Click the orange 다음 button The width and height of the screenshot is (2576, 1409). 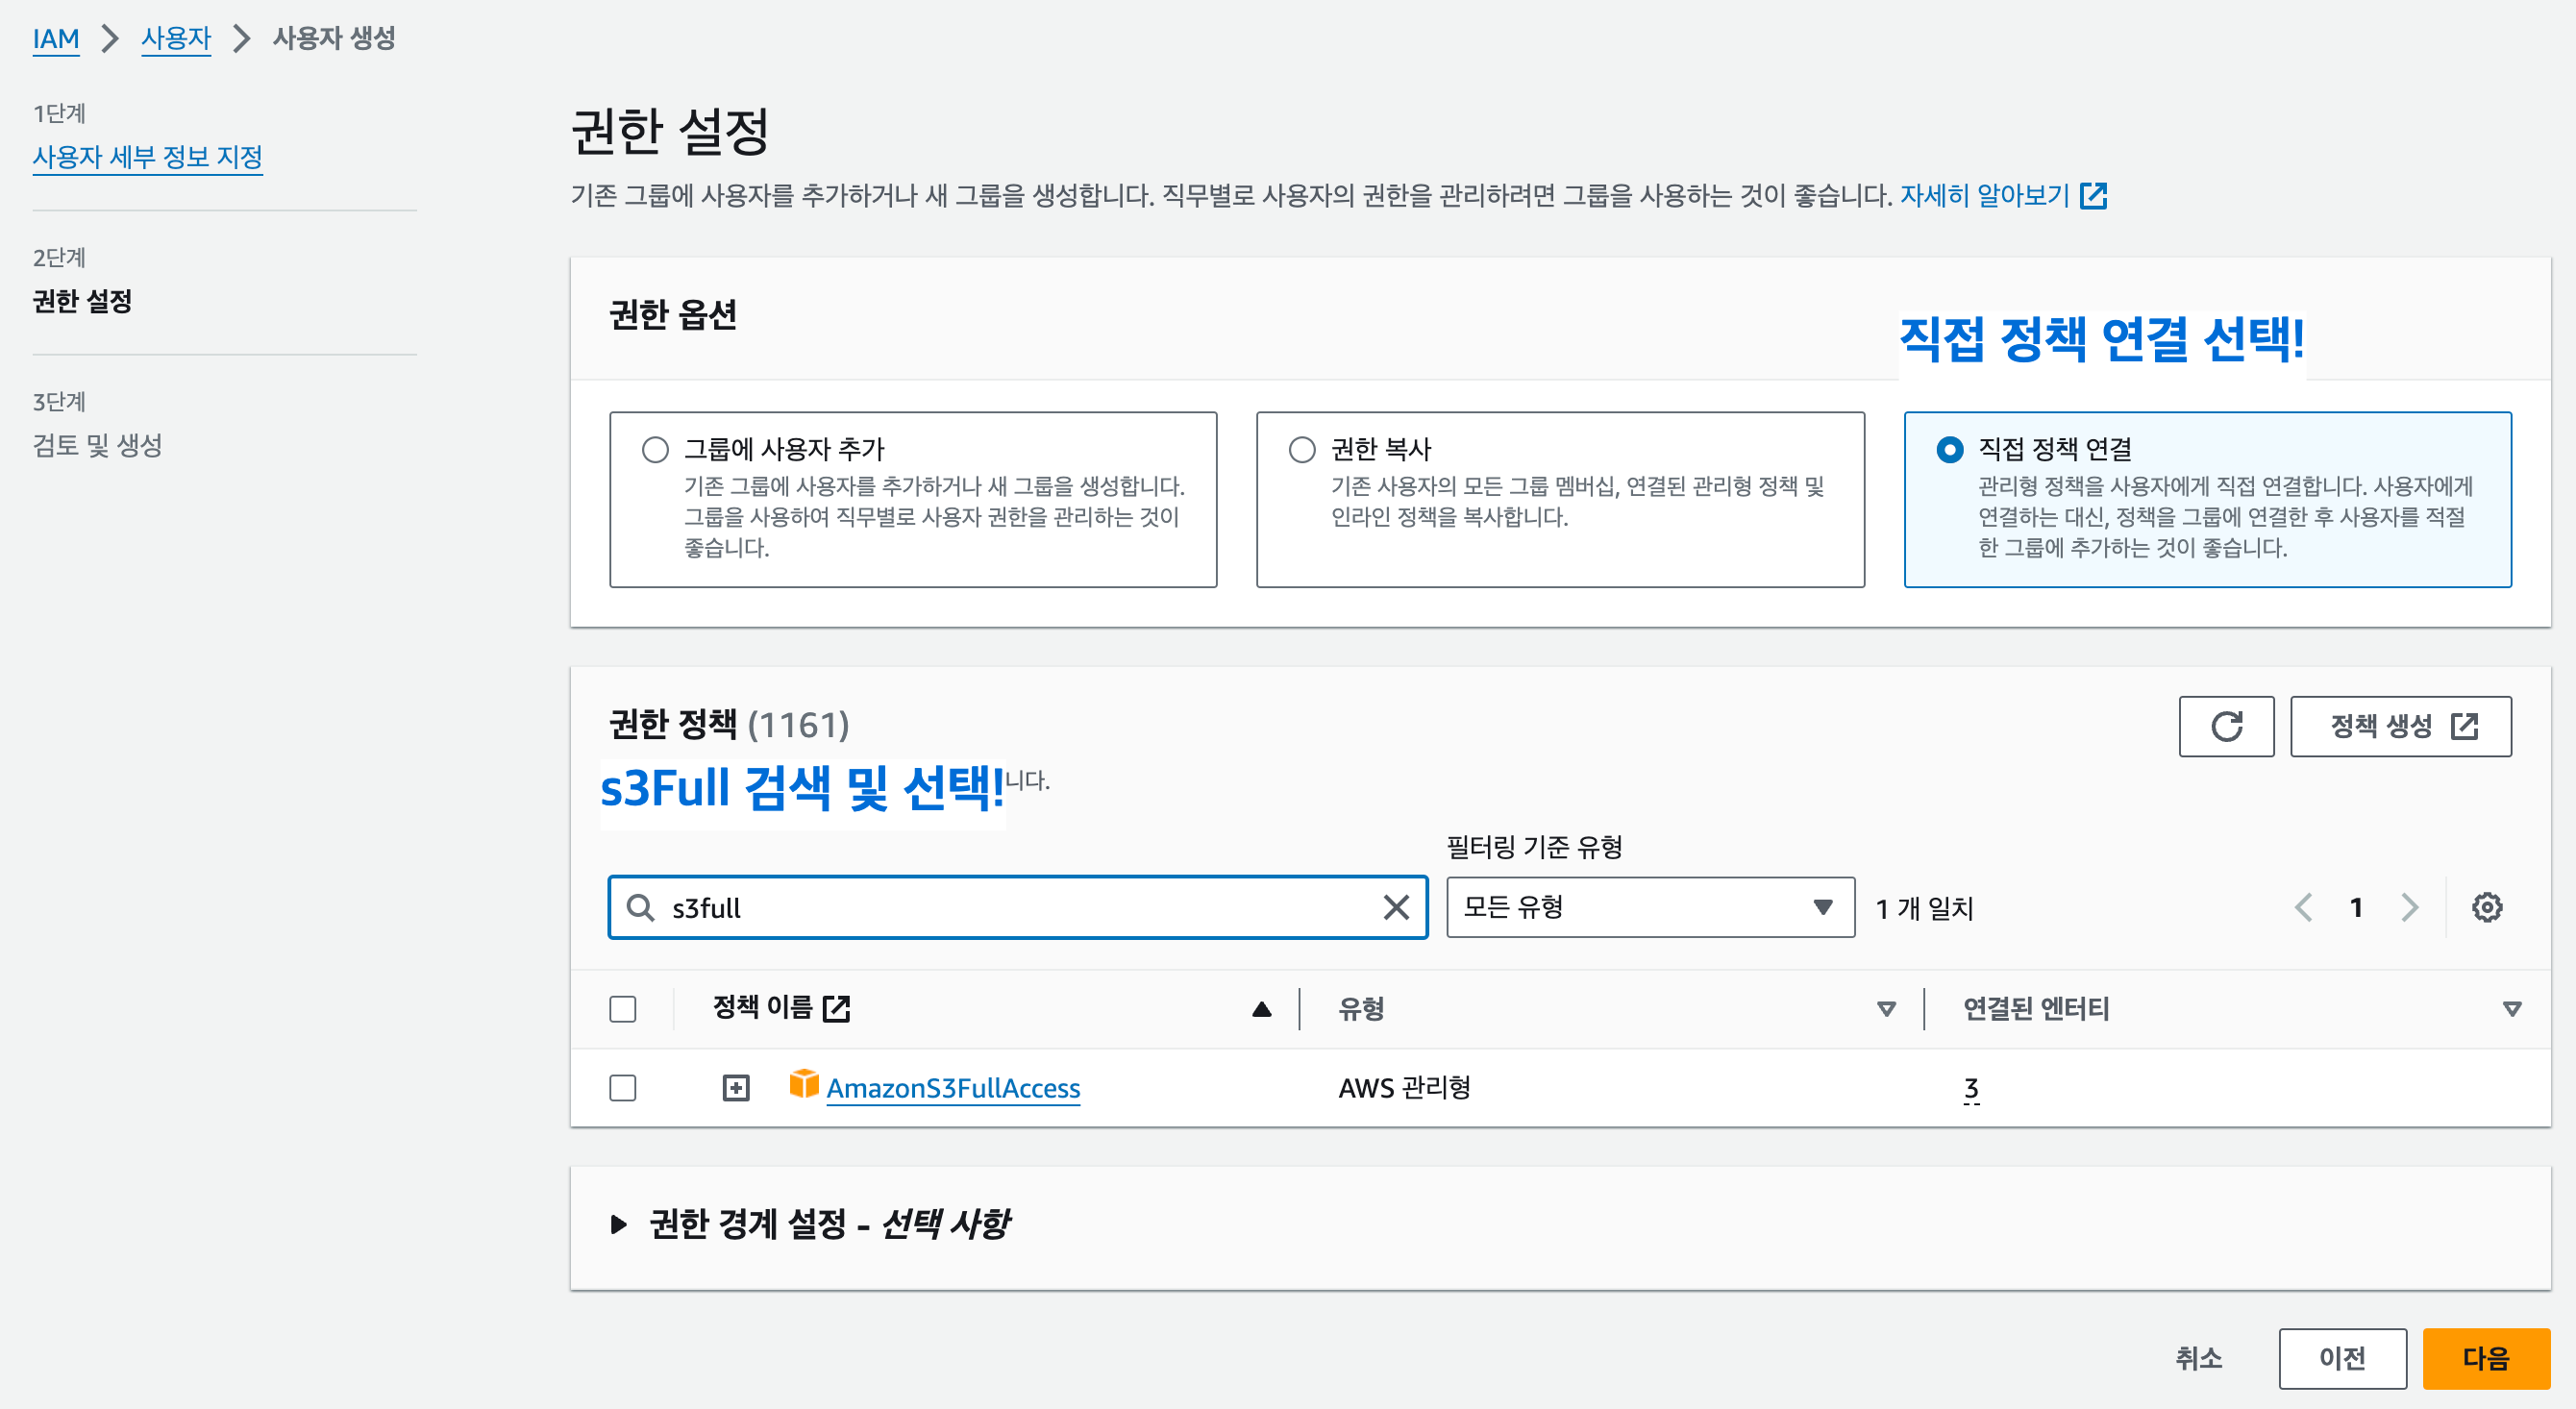2485,1358
